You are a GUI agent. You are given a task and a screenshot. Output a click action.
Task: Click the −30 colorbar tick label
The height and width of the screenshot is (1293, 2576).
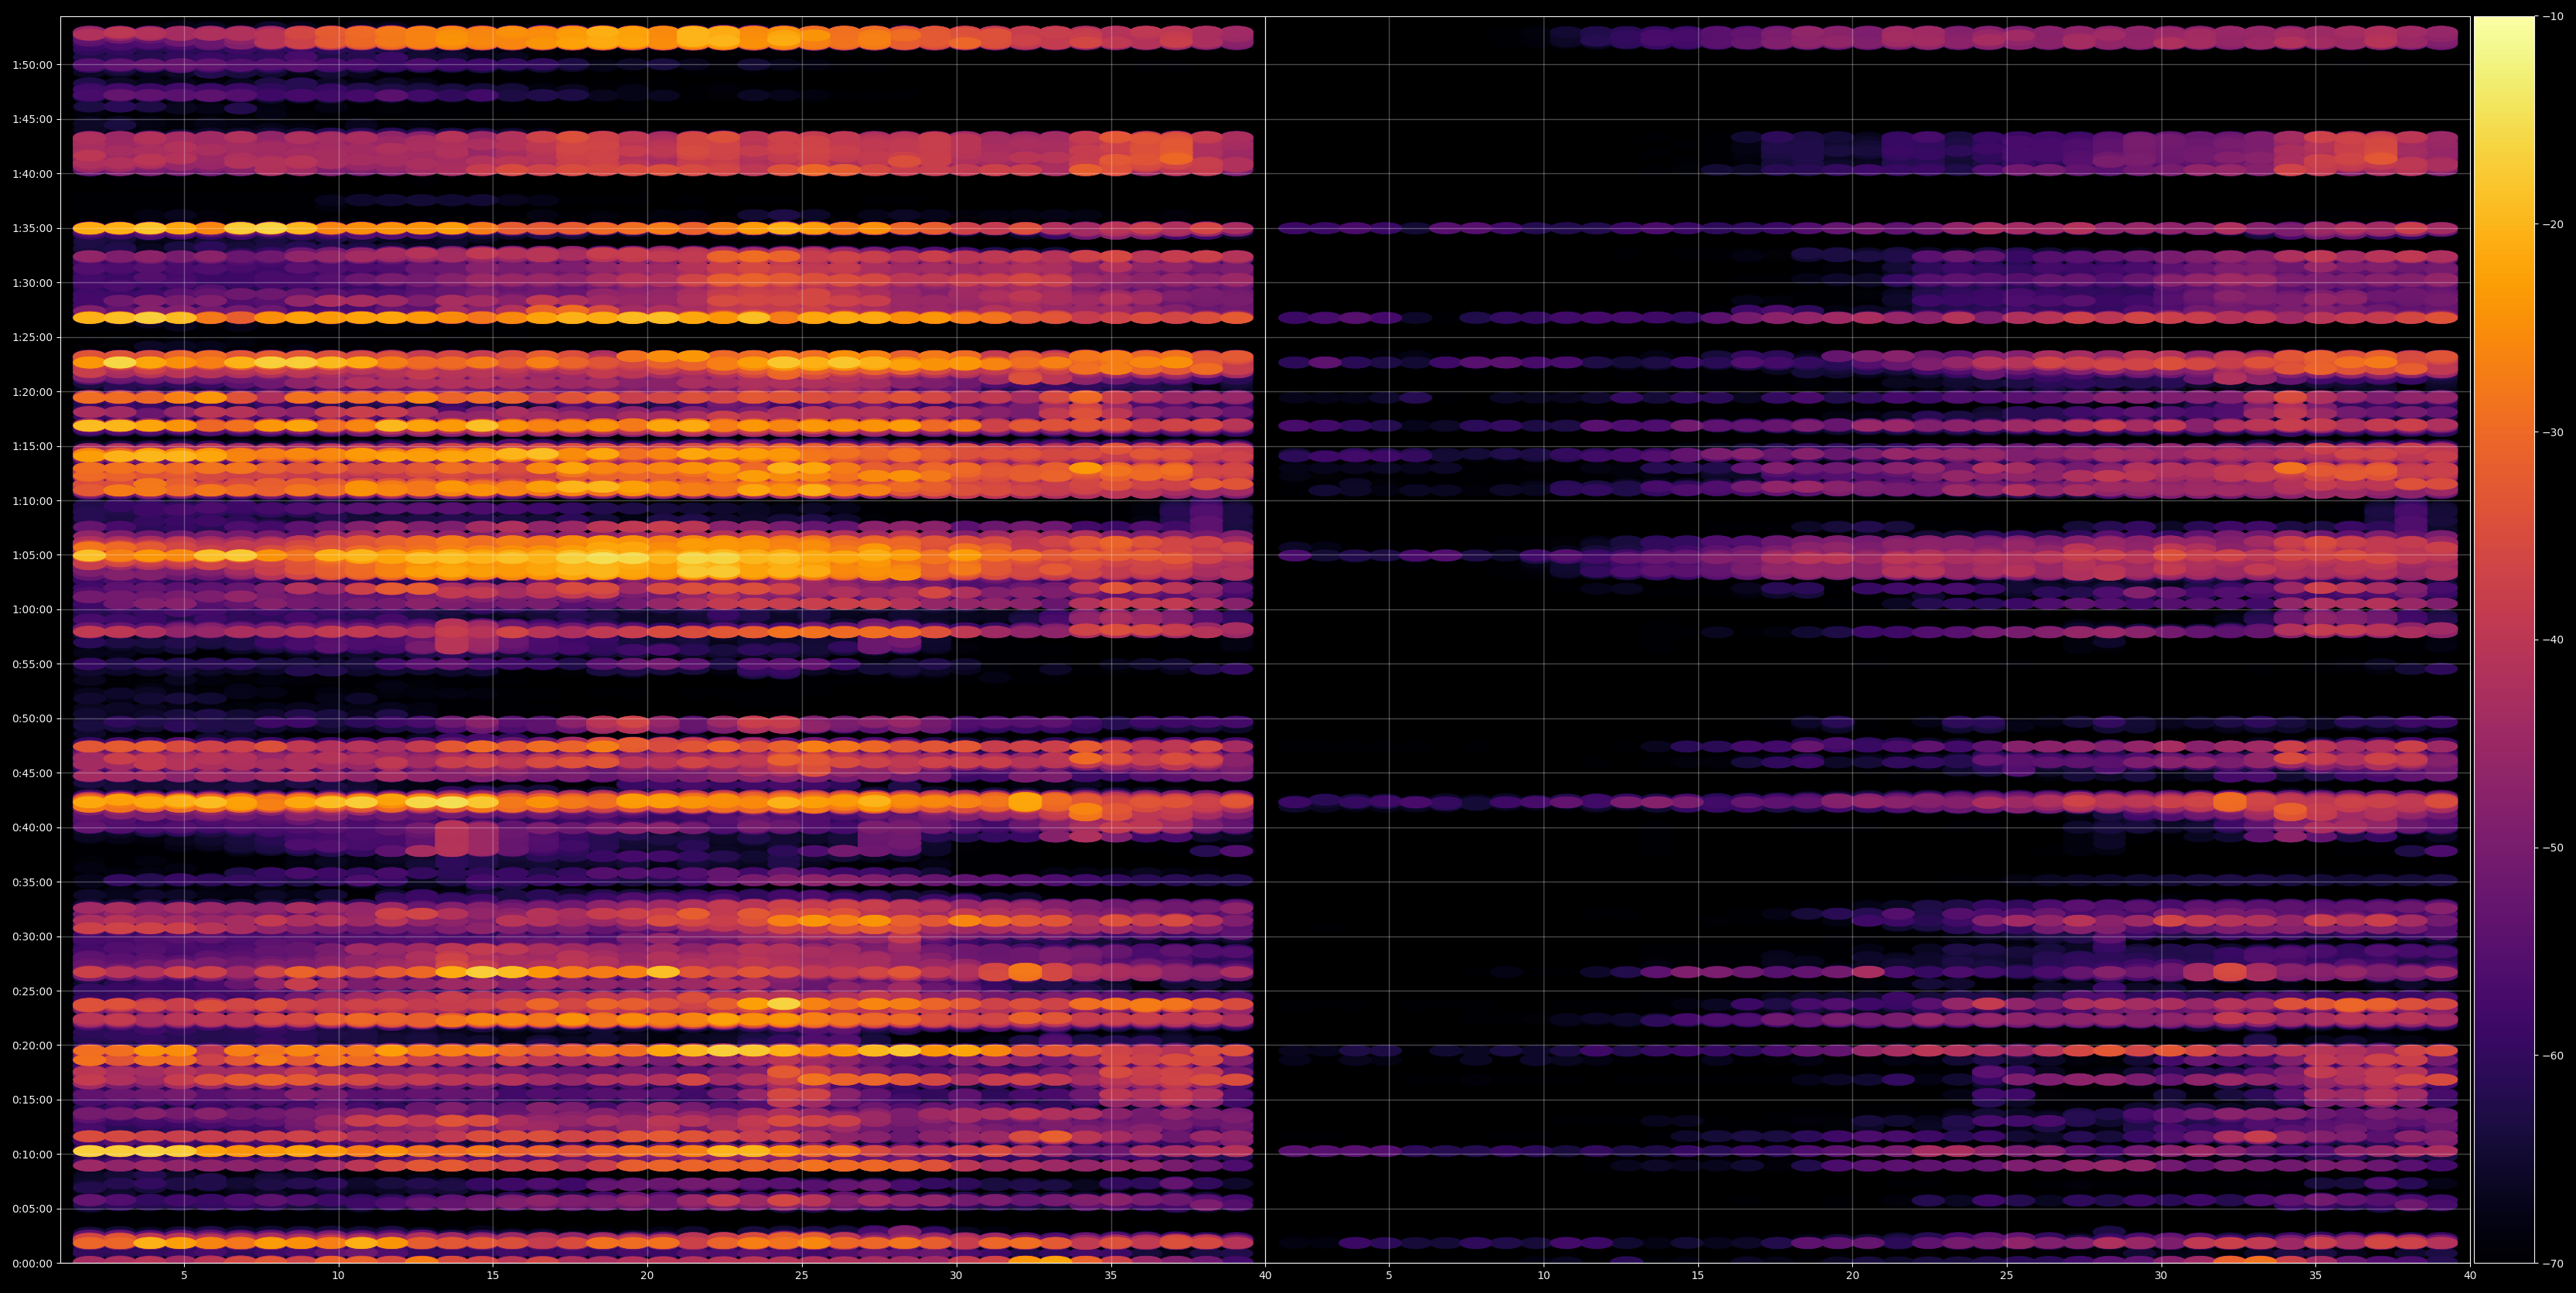tap(2553, 432)
